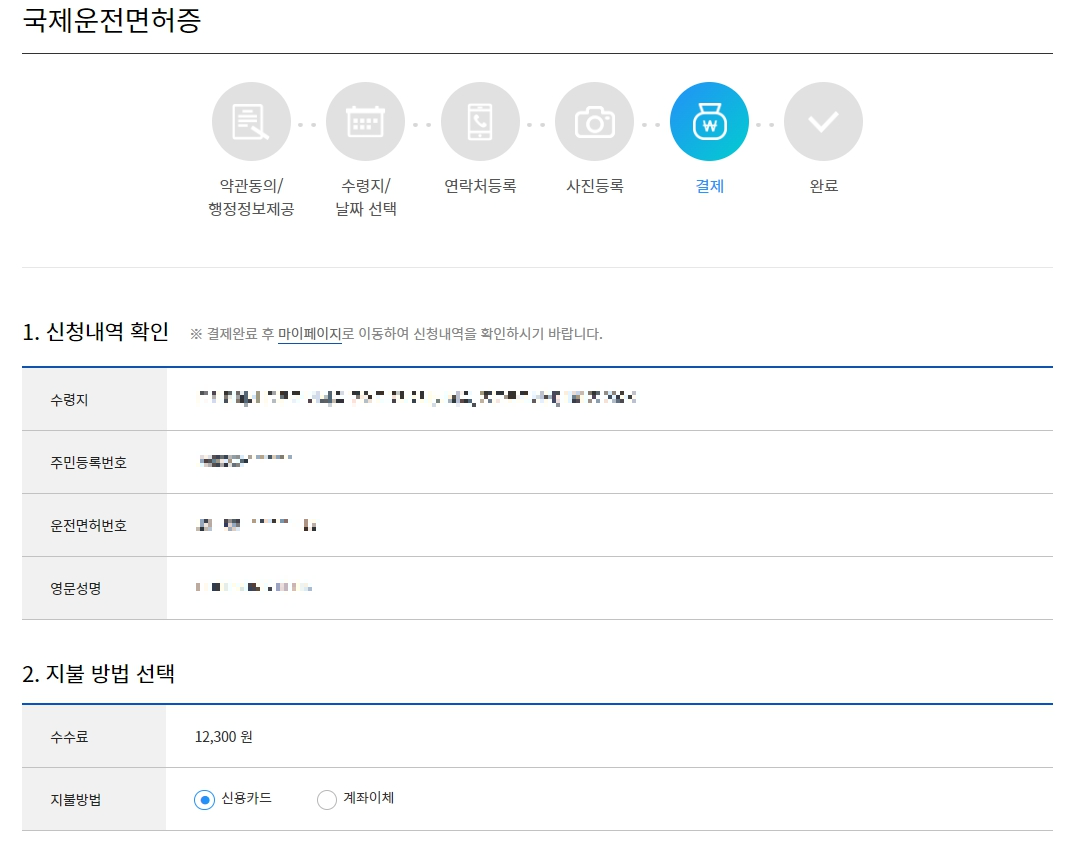
Task: Click the 2. 지불 방법 선택 heading
Action: pyautogui.click(x=99, y=674)
